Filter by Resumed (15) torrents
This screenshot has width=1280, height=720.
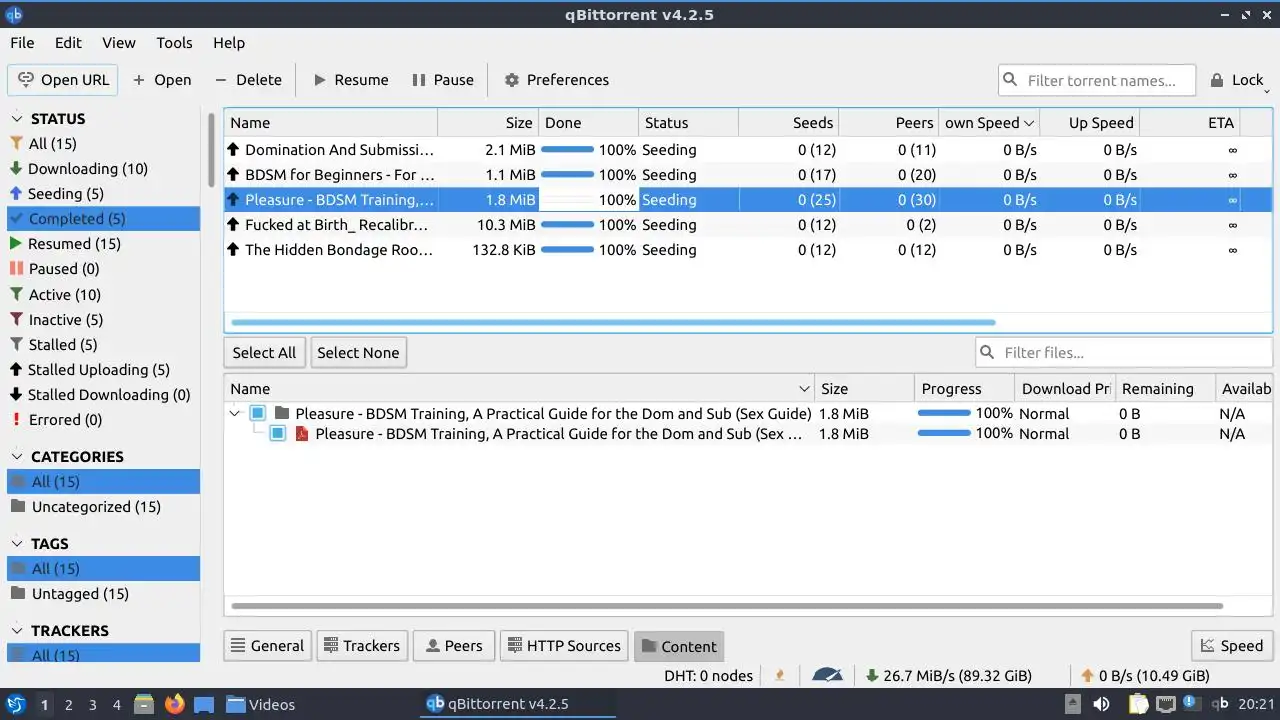103,244
